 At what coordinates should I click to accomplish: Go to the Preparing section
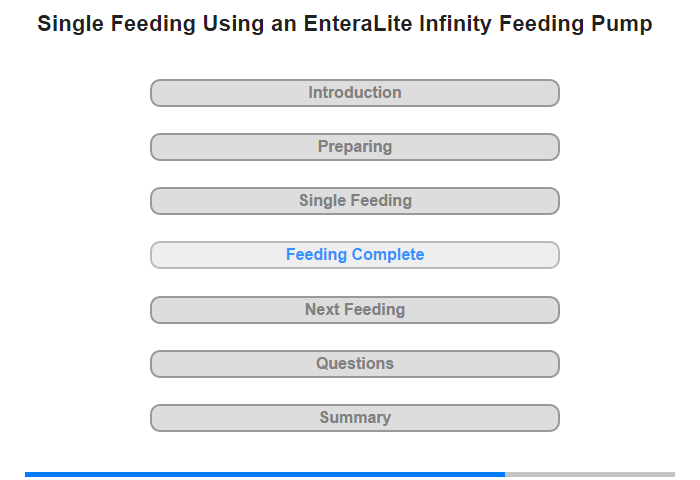(x=355, y=147)
